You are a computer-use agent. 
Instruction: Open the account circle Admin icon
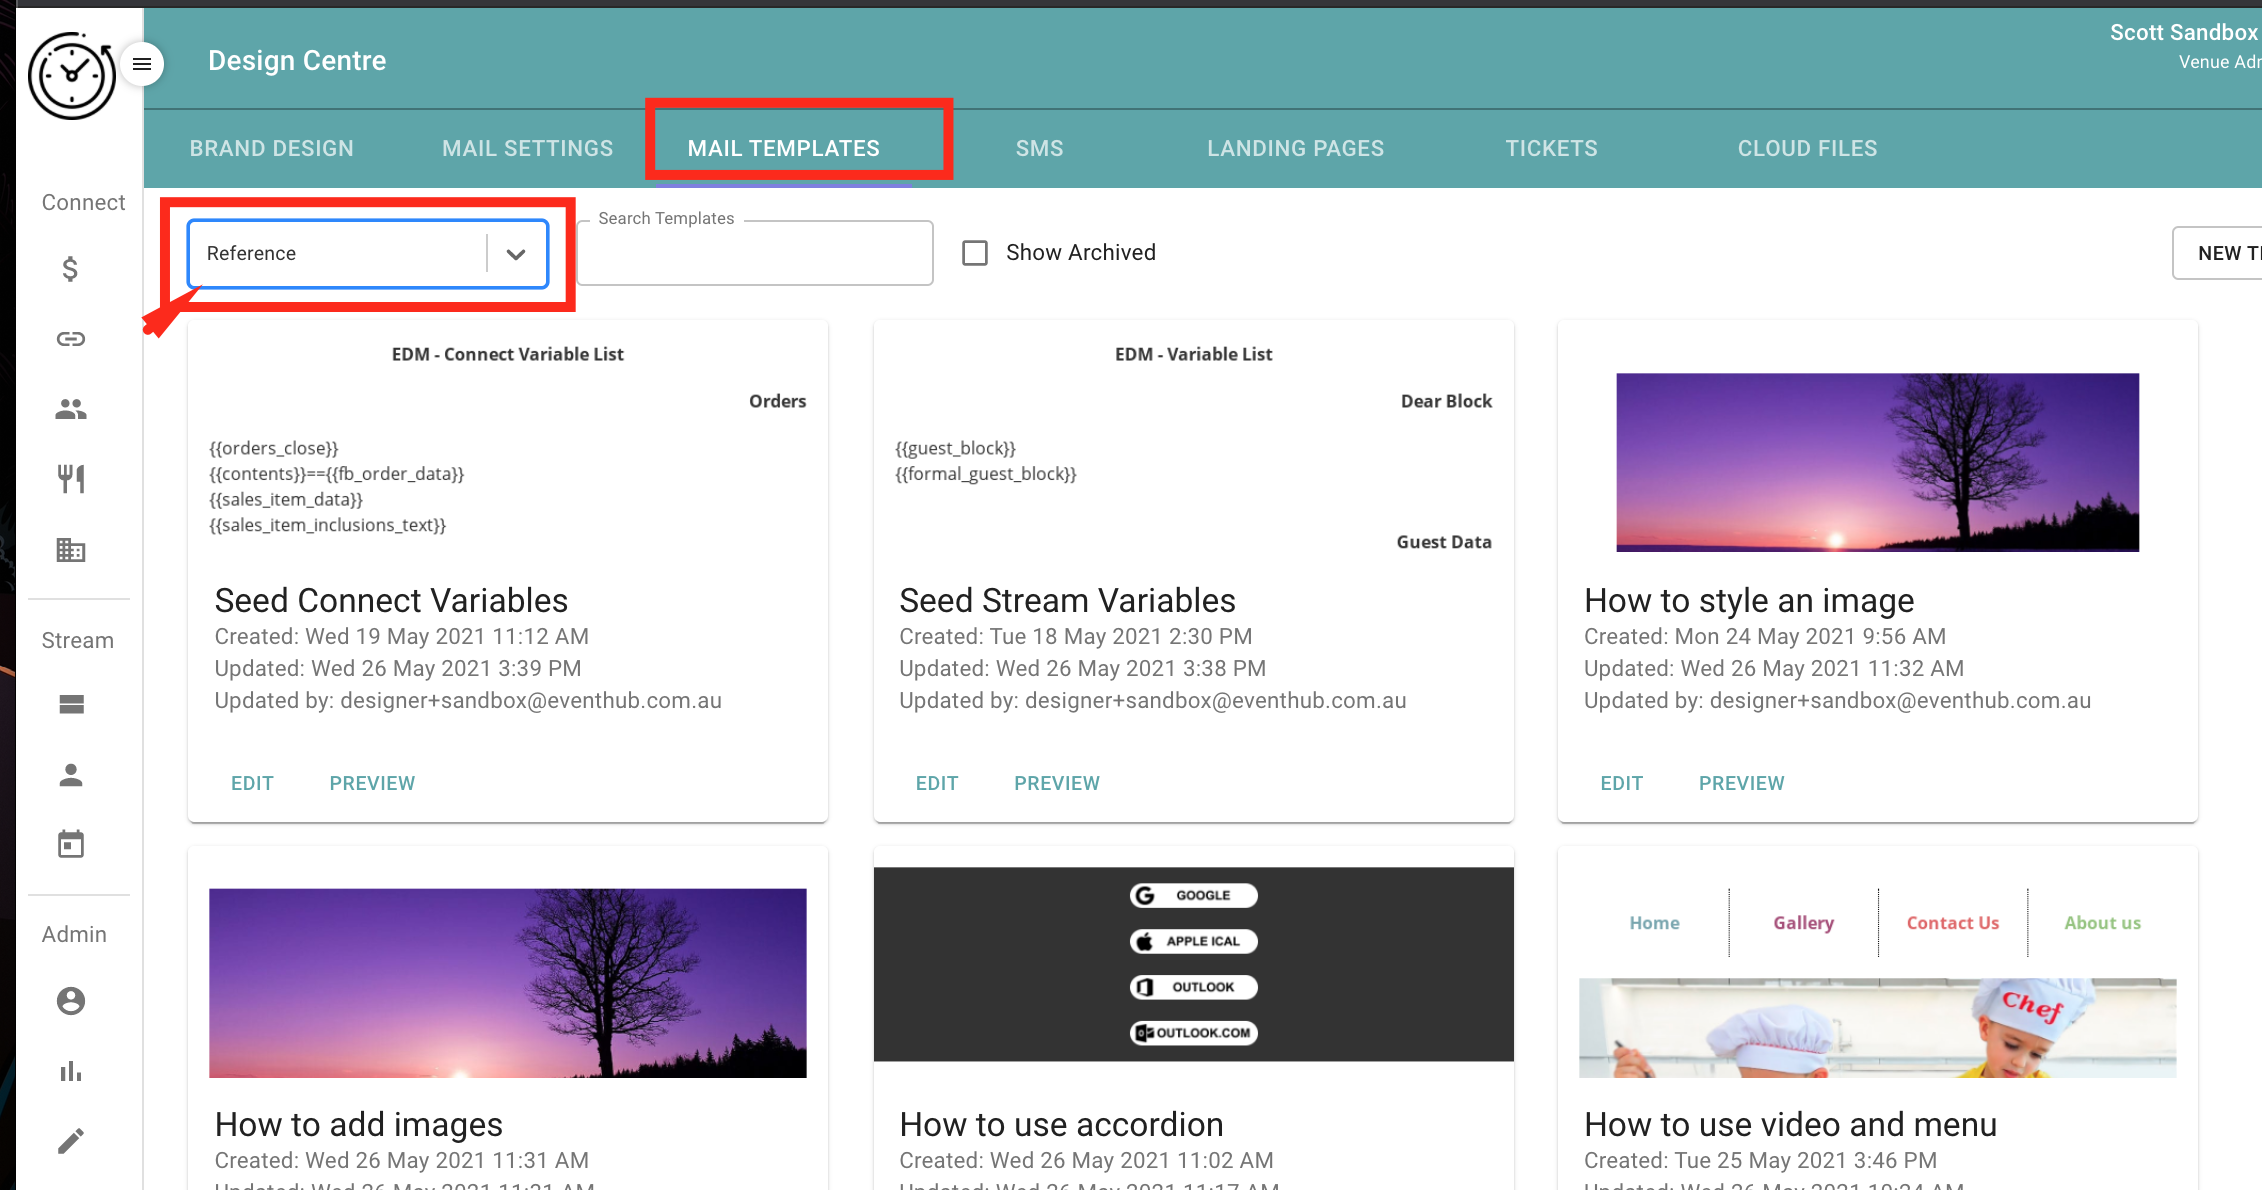point(70,1001)
